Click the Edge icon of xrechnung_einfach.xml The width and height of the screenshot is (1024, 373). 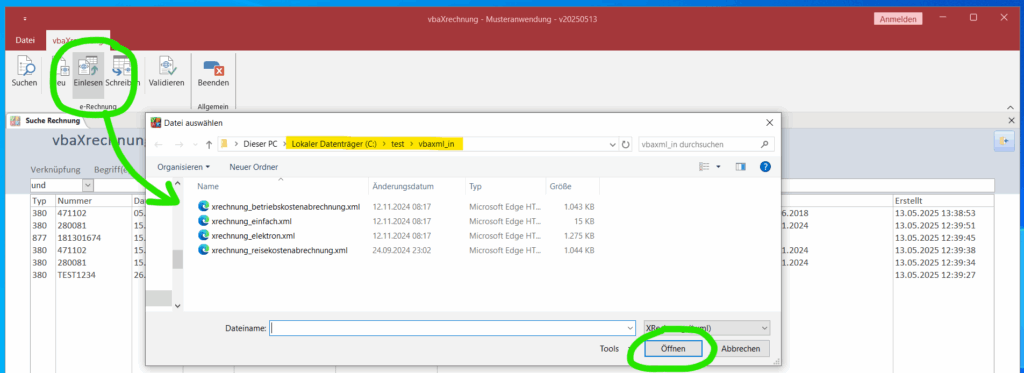coord(203,221)
